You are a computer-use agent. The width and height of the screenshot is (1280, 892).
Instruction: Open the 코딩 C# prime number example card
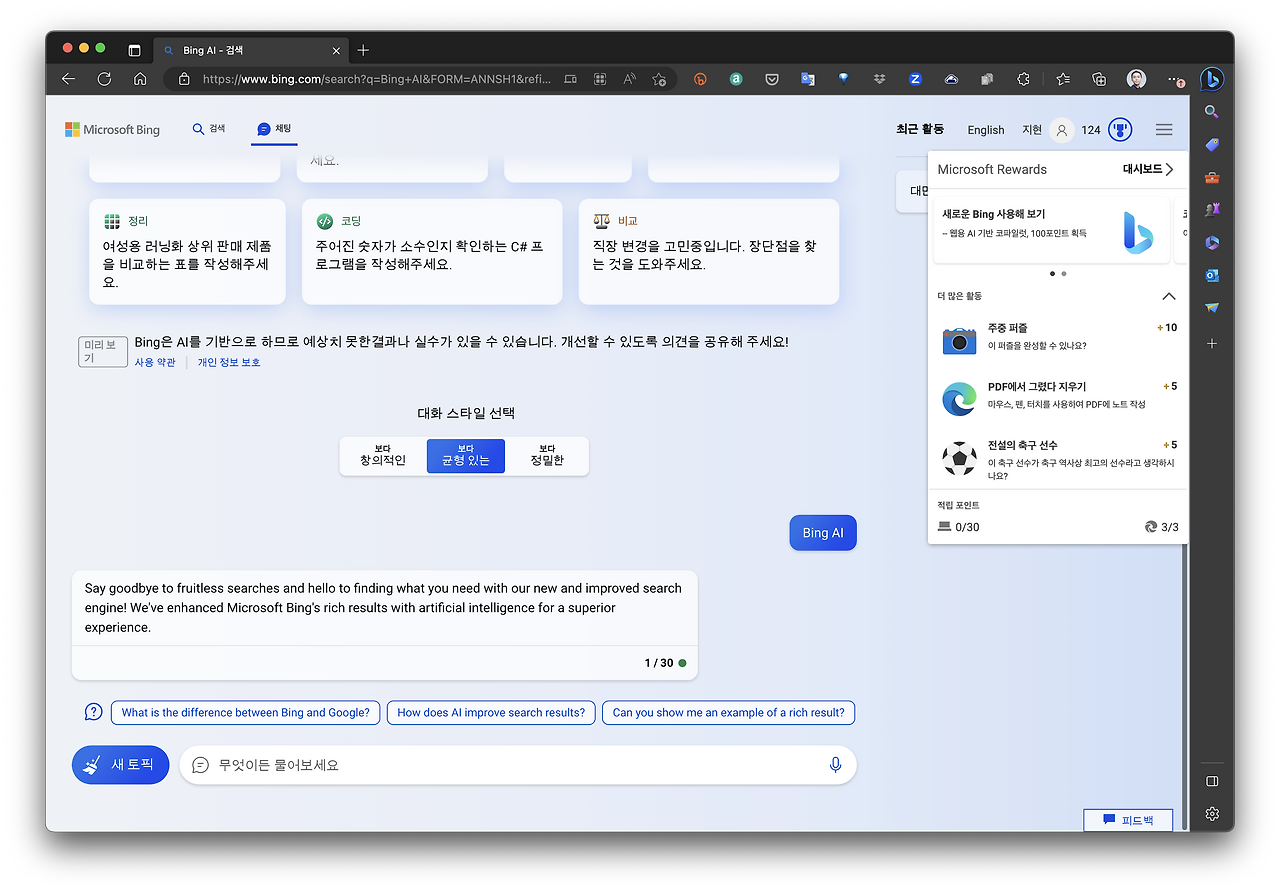[432, 251]
